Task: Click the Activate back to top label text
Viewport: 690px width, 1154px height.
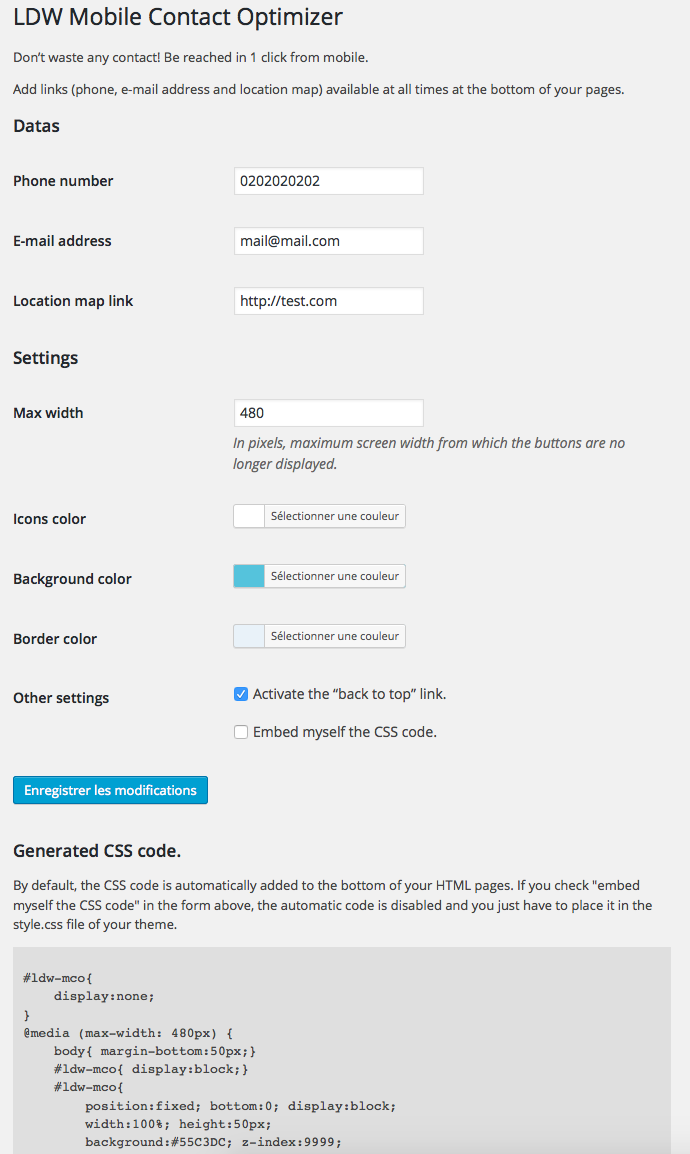Action: 349,694
